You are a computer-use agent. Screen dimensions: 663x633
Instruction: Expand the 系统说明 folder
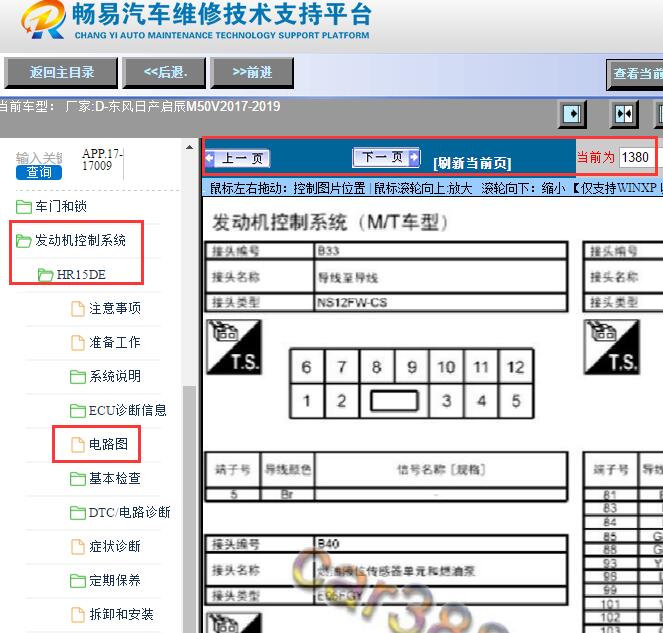tap(115, 376)
